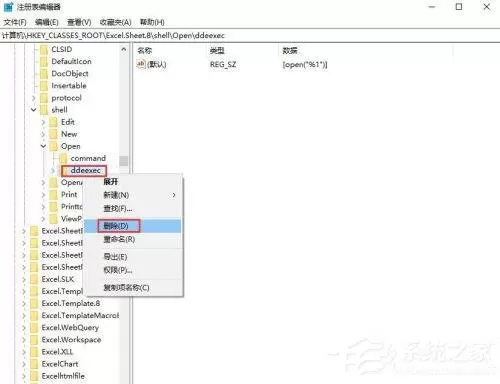This screenshot has width=500, height=384.
Task: Select the Edit key label
Action: click(68, 122)
